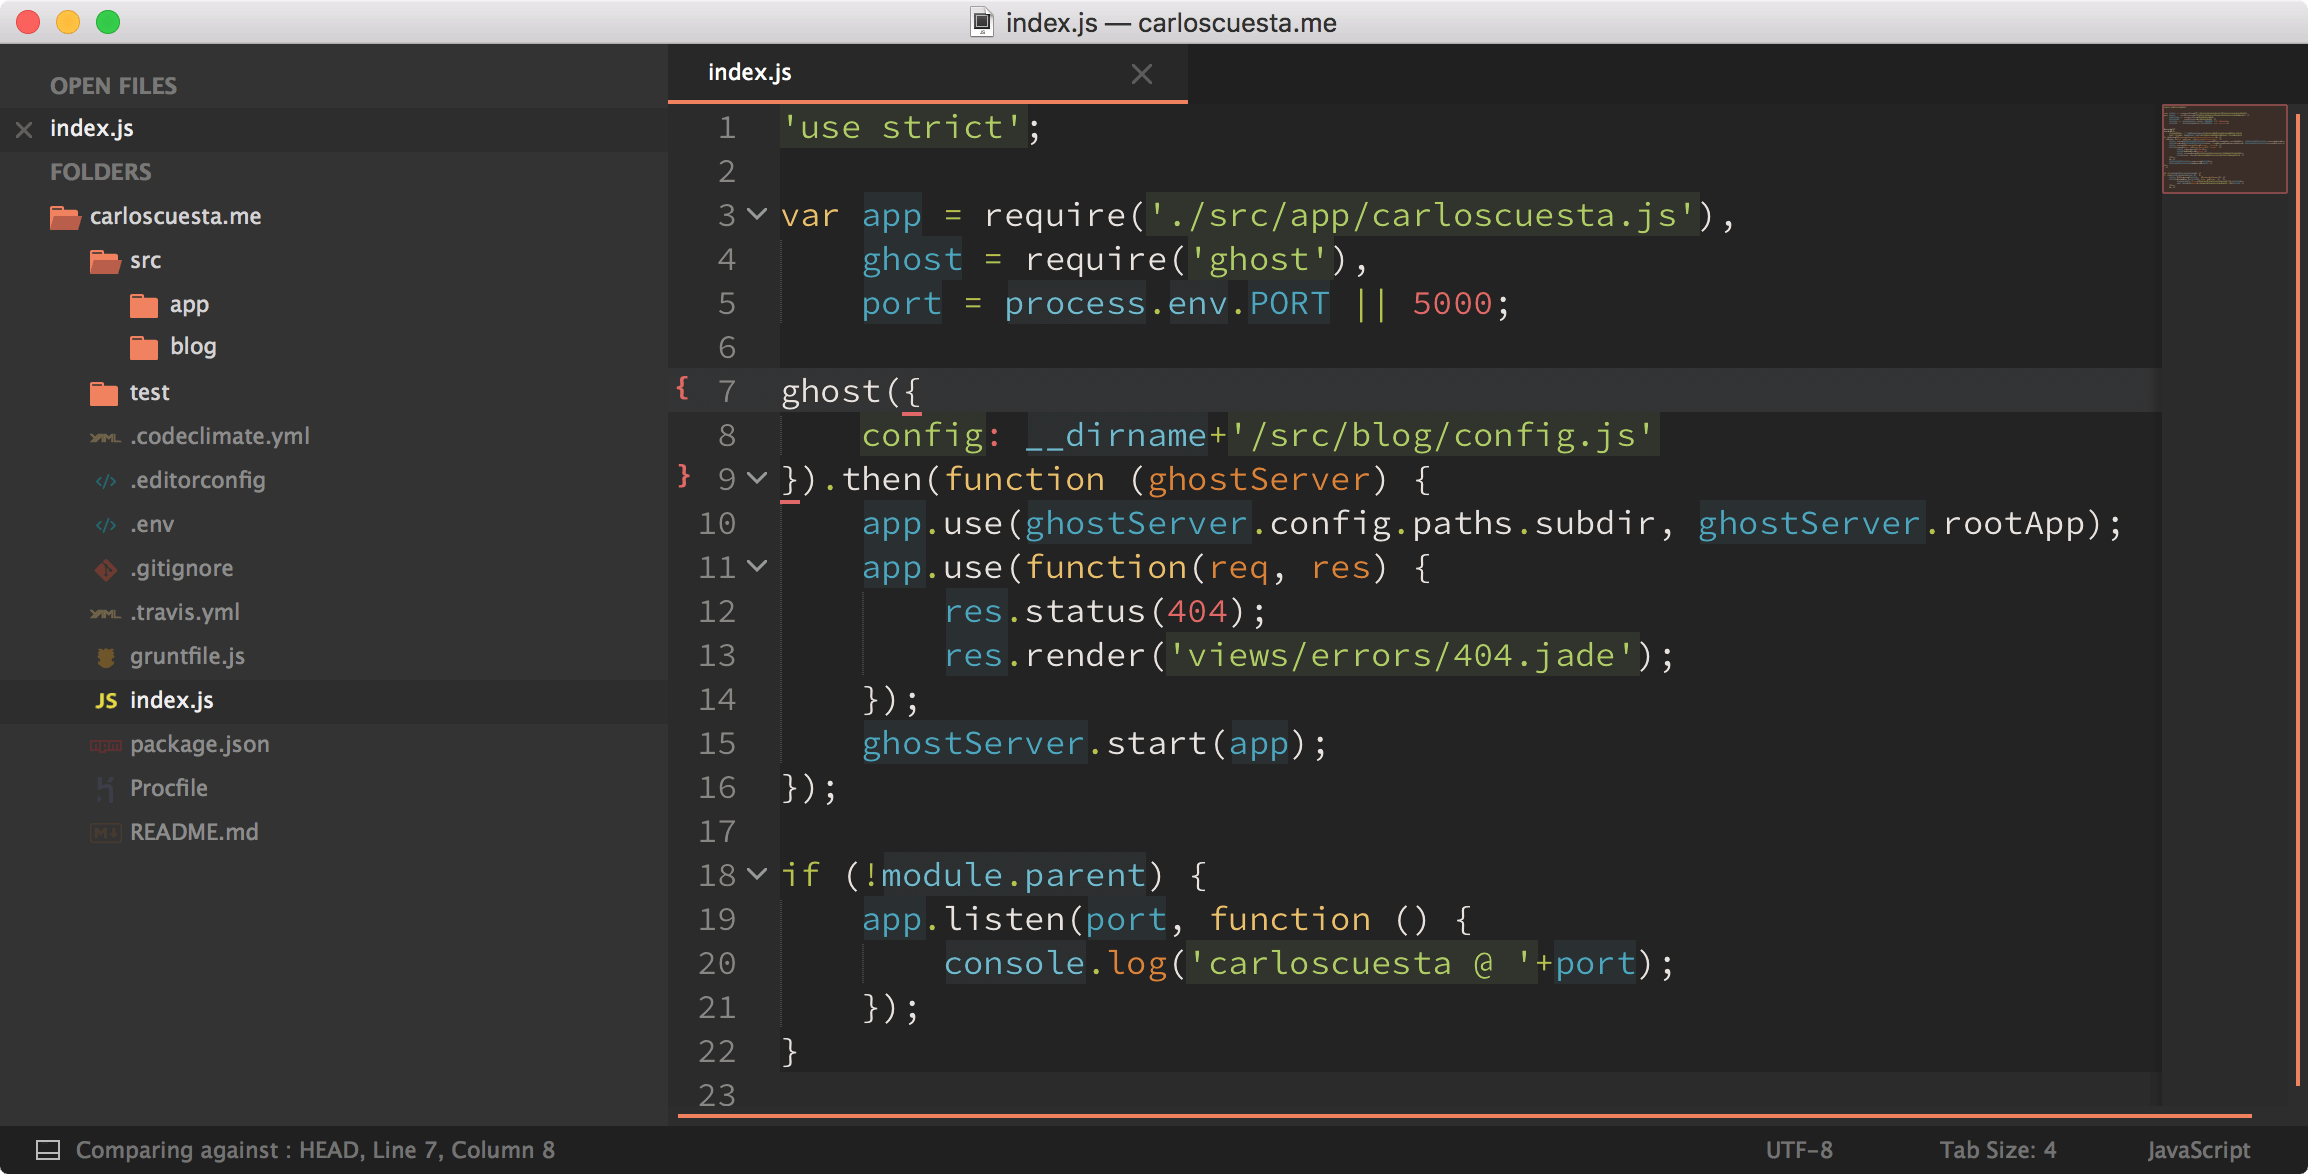Click the JS icon beside index.js
The height and width of the screenshot is (1174, 2308).
click(x=106, y=701)
